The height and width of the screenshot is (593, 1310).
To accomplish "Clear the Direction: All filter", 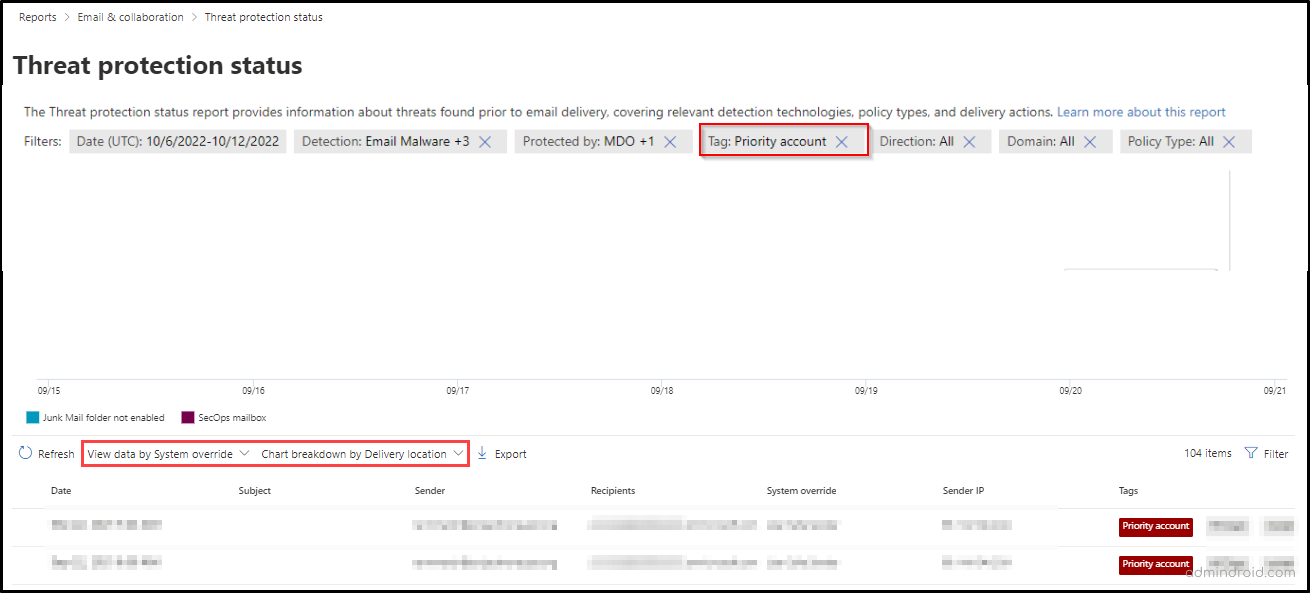I will coord(968,141).
